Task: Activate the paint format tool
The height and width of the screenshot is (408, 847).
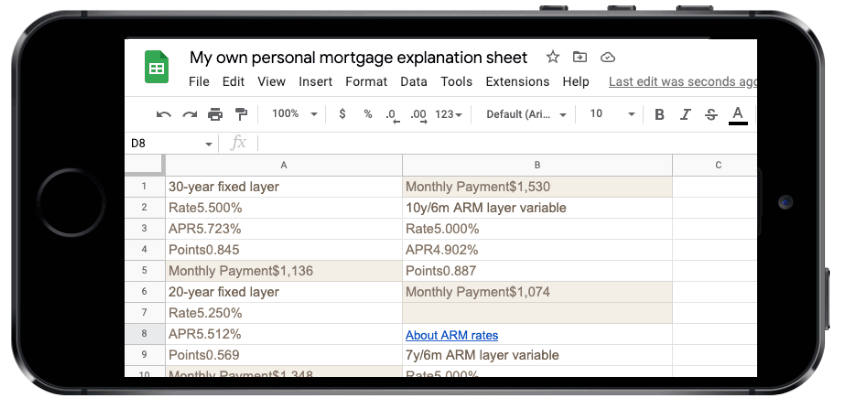Action: 241,115
